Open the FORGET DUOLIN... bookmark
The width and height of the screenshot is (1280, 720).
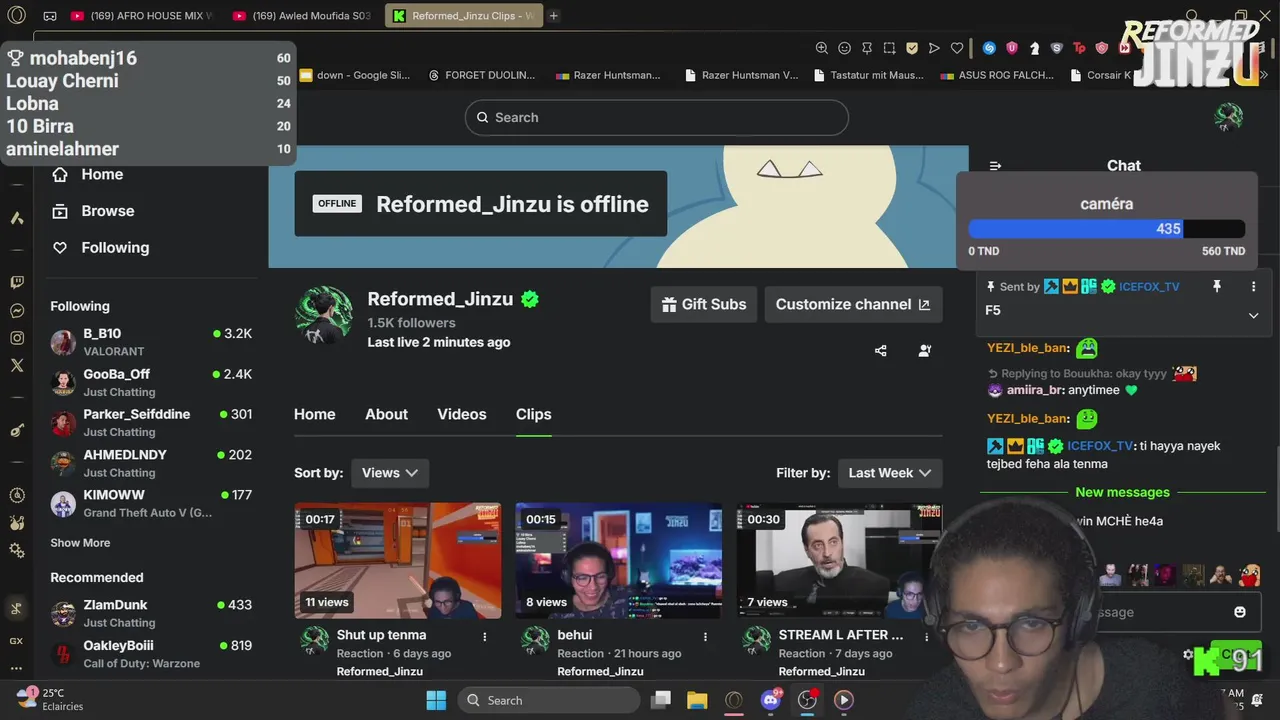[482, 75]
